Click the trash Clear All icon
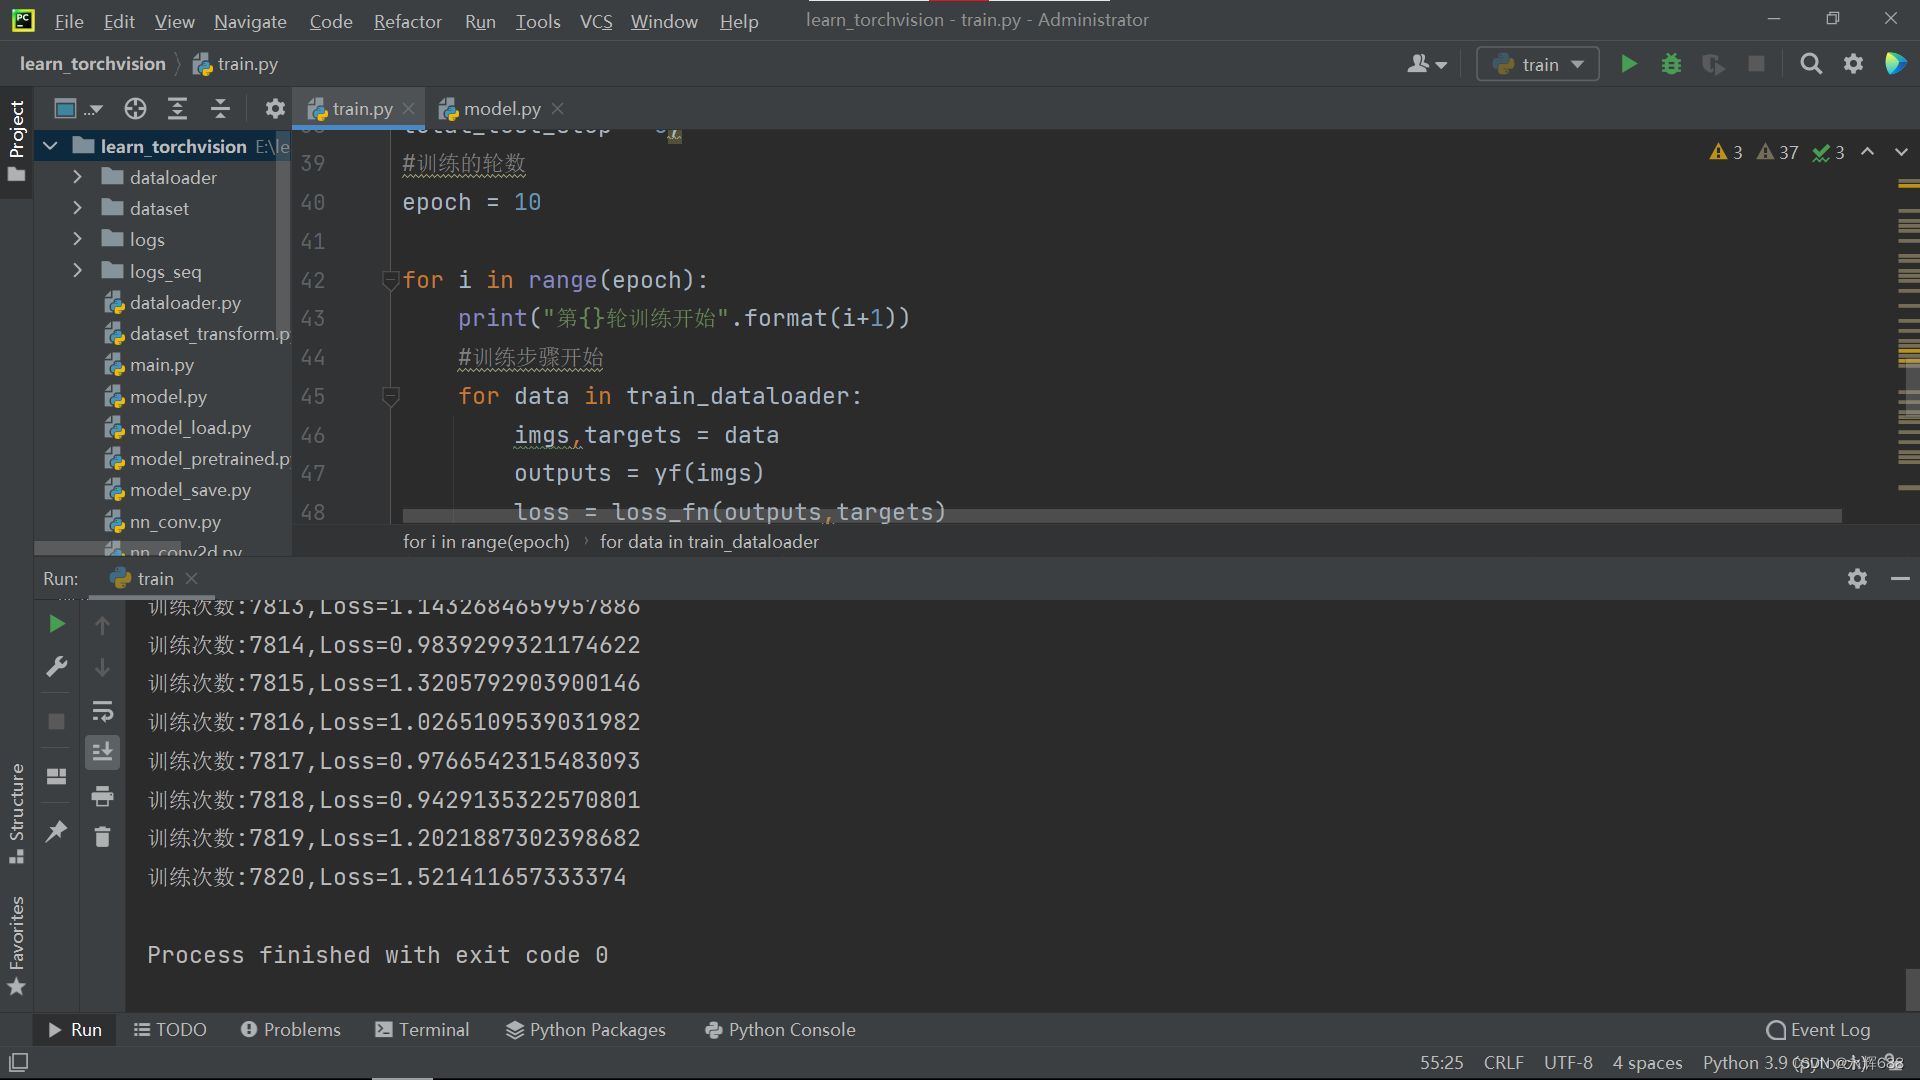This screenshot has width=1920, height=1080. click(x=102, y=837)
